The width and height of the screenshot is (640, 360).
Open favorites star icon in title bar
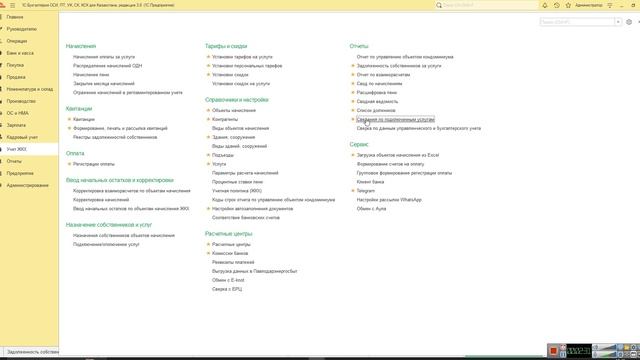[x=568, y=5]
